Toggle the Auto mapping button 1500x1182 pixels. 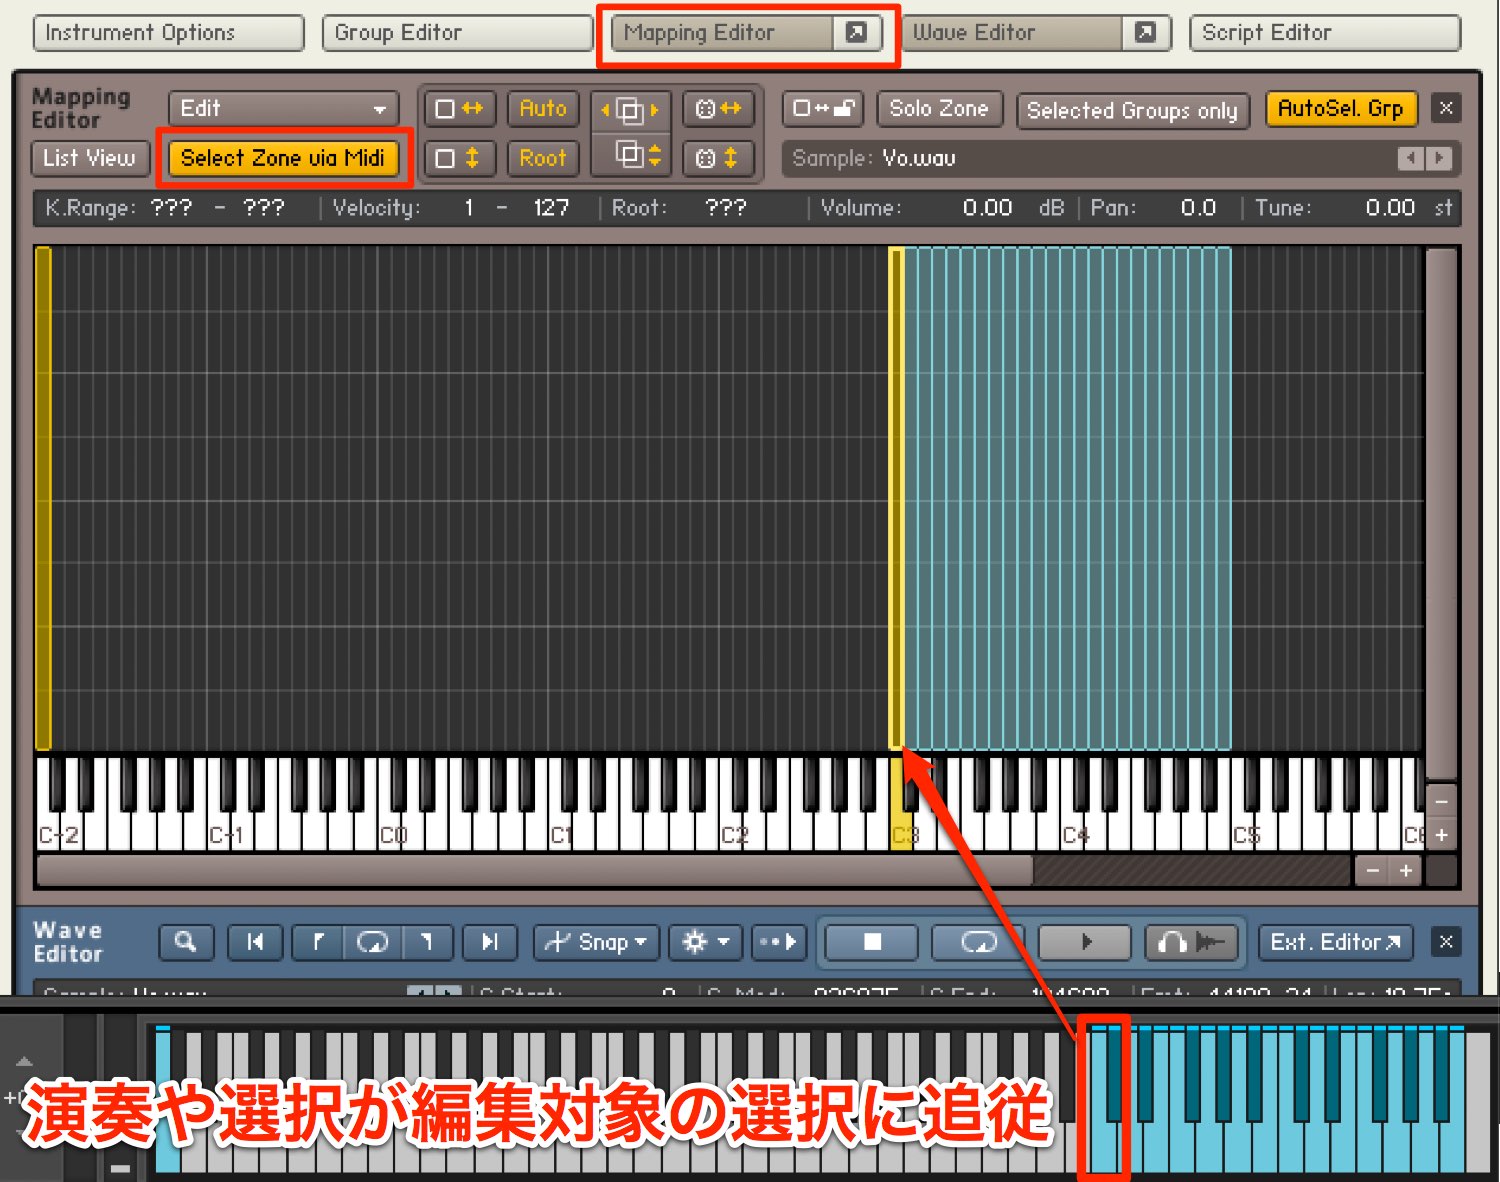(543, 108)
